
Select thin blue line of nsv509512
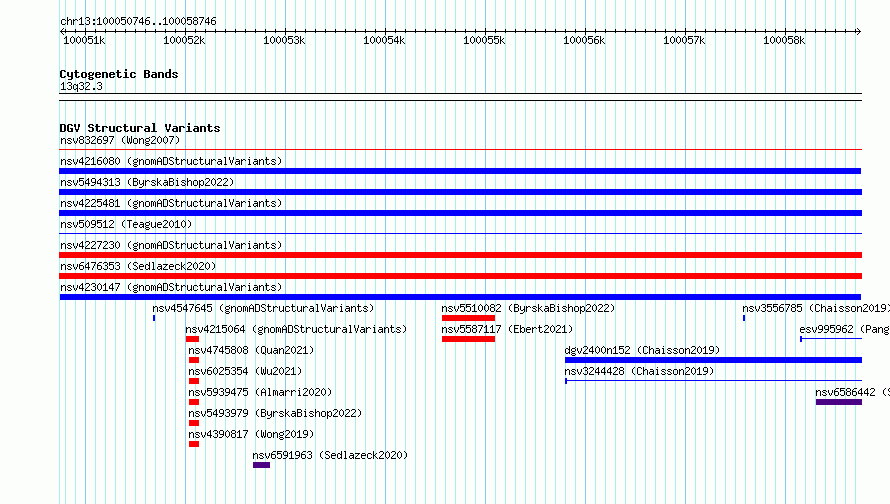[461, 233]
